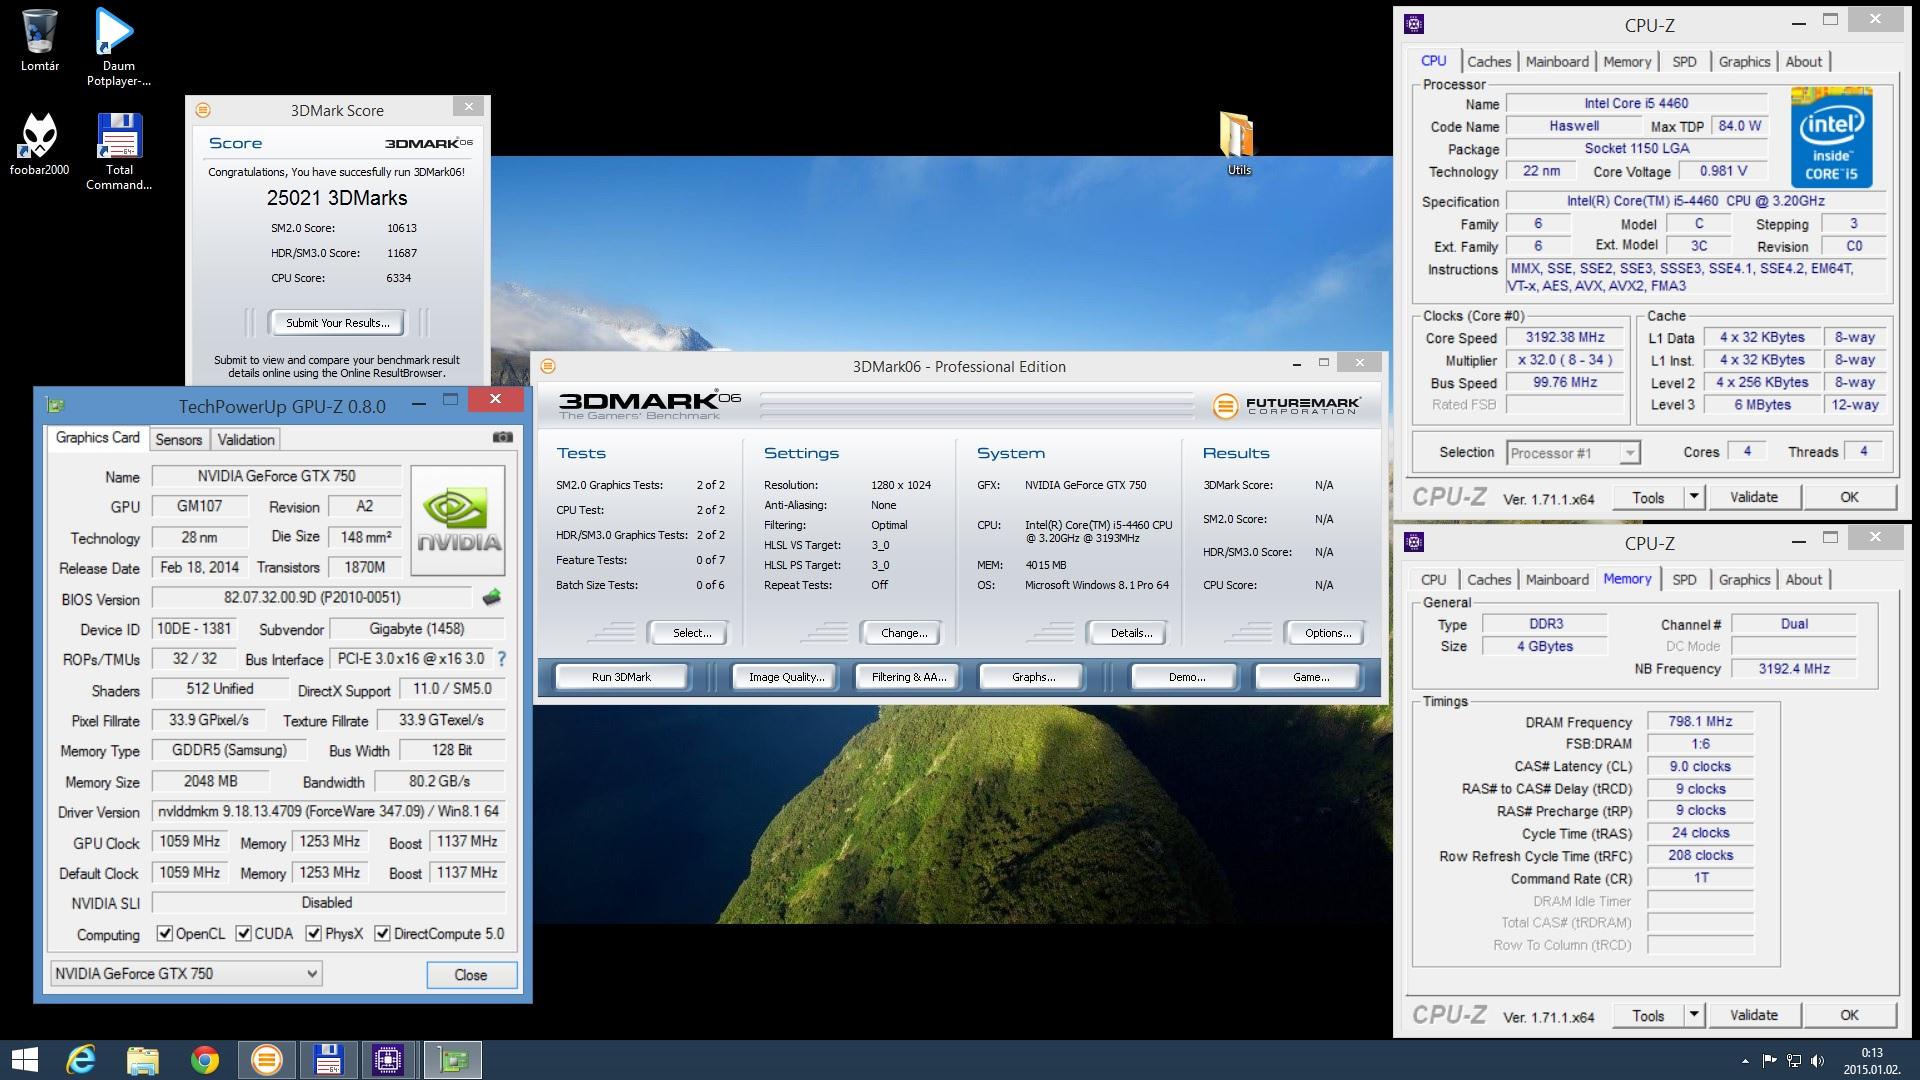Click the Action Center flag icon
This screenshot has height=1080, width=1920.
coord(1770,1061)
